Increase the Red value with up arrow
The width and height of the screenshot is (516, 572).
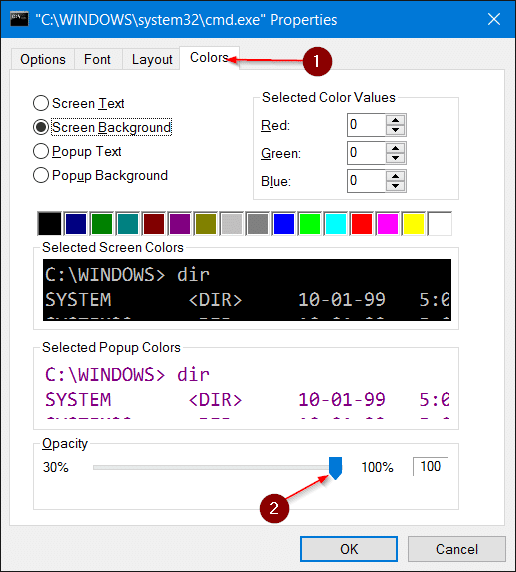click(x=396, y=120)
